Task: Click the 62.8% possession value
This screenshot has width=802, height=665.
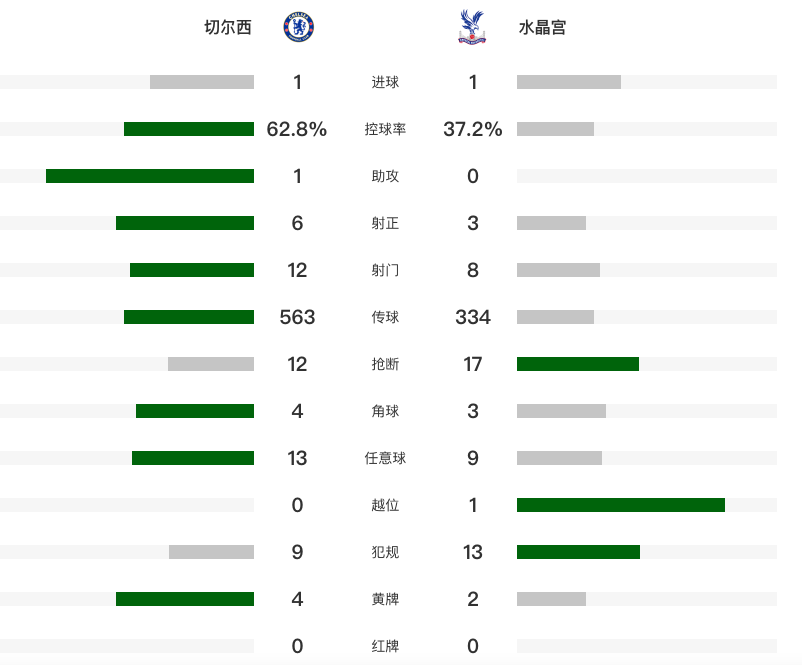Action: (x=297, y=129)
